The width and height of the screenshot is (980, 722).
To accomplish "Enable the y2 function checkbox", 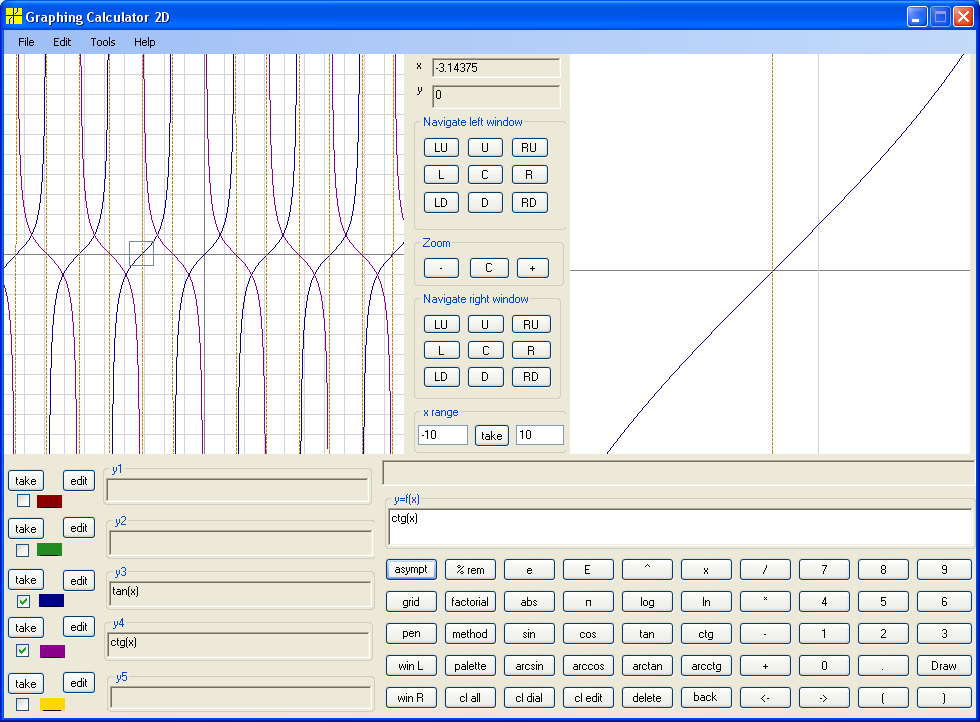I will pyautogui.click(x=22, y=550).
